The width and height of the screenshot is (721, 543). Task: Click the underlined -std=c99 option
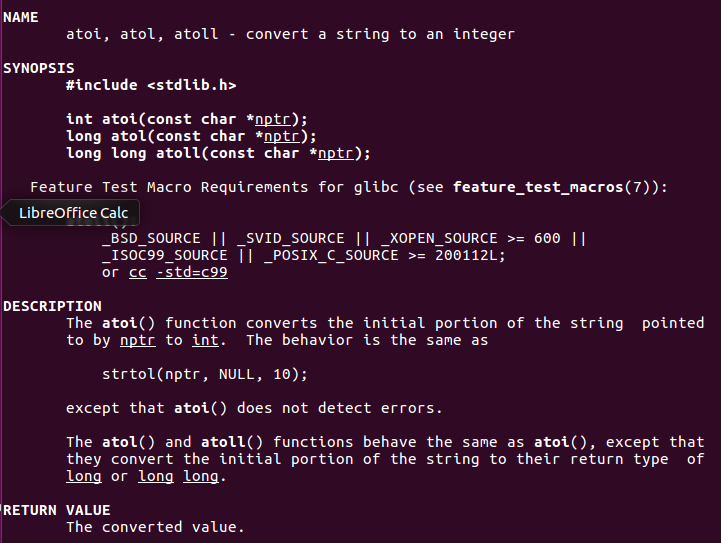tap(191, 272)
